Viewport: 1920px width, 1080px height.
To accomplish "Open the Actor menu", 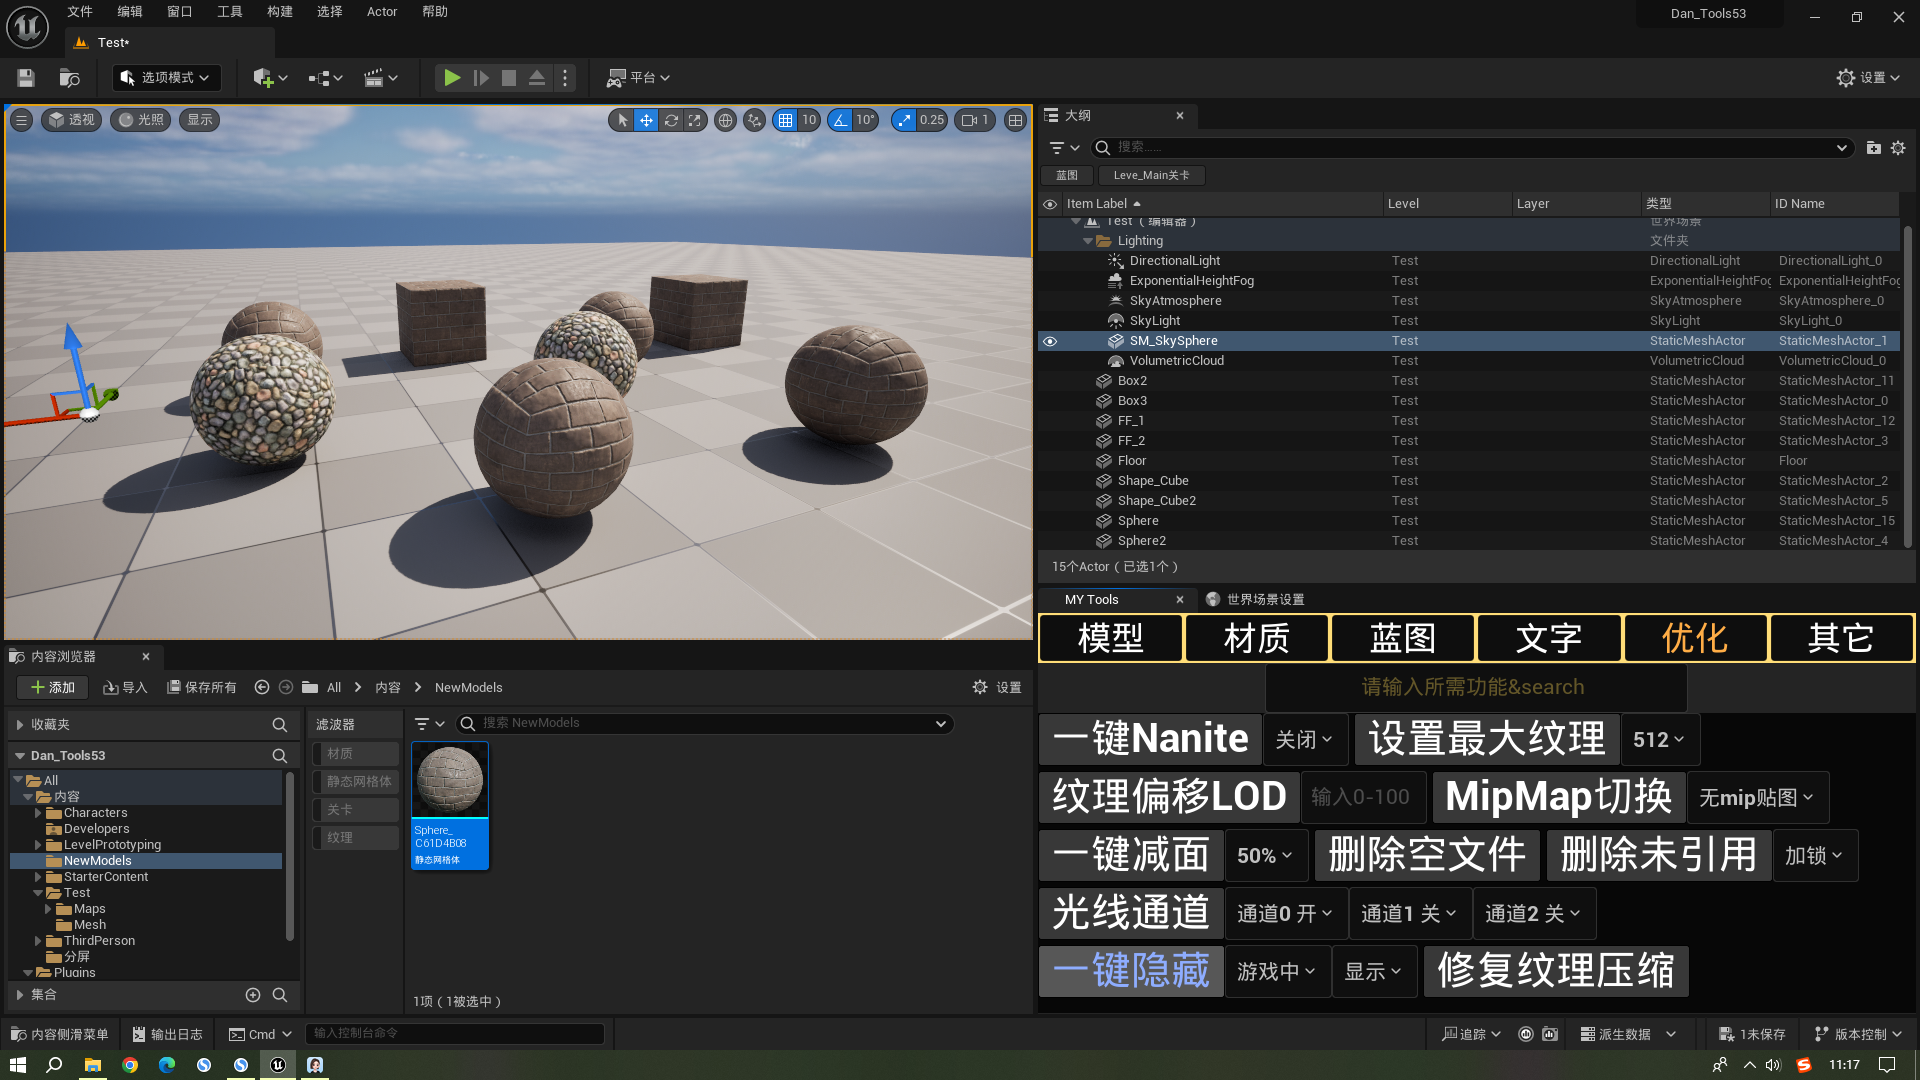I will [x=382, y=12].
